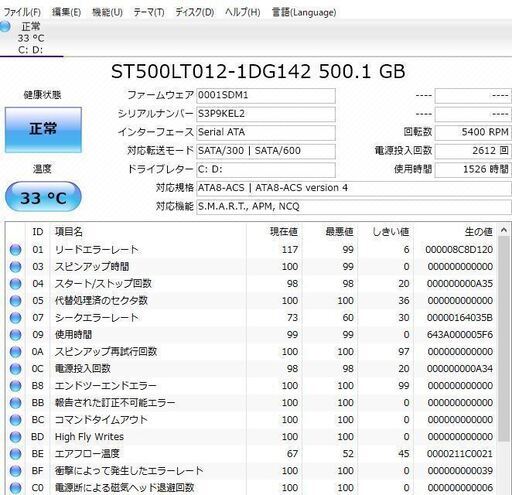
Task: Click the serial number field S3P9KEL2
Action: click(266, 114)
